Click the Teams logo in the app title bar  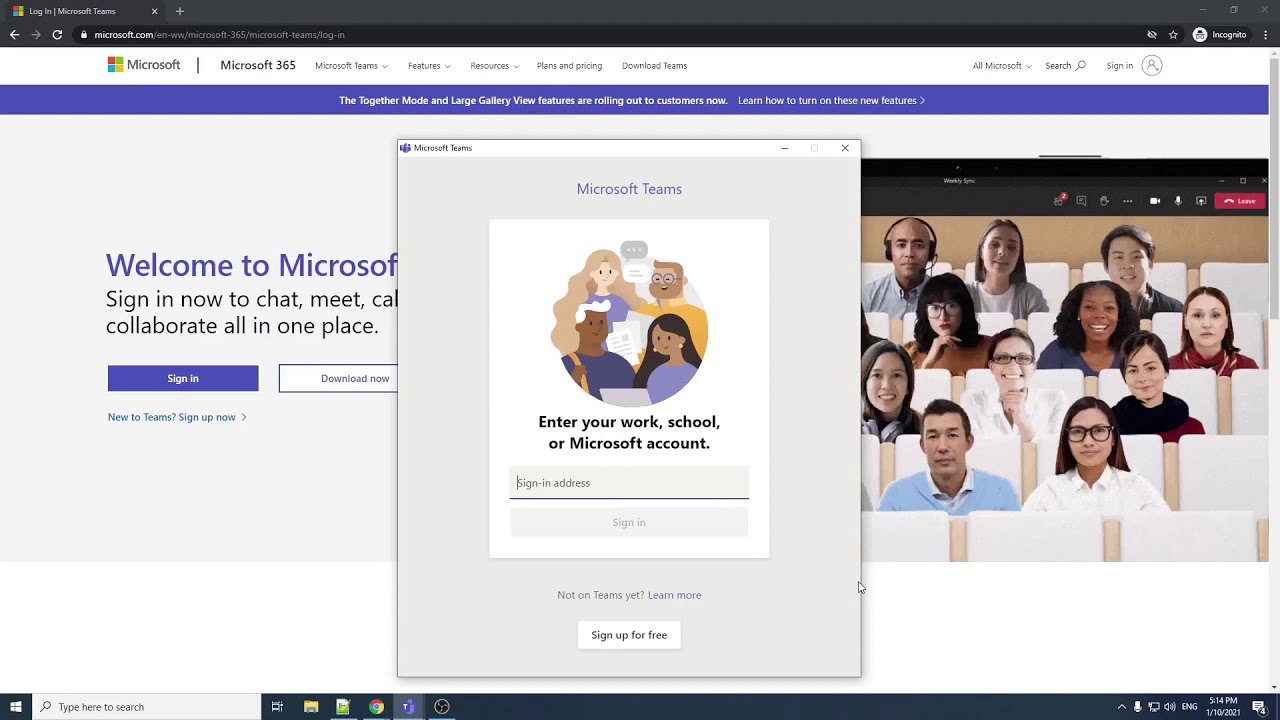point(405,148)
